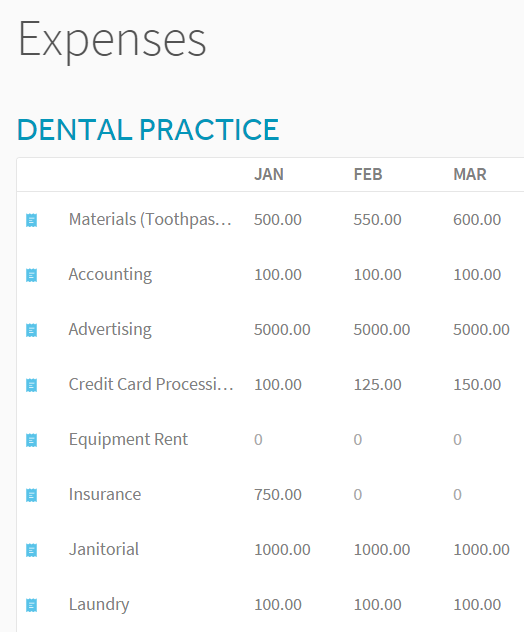The width and height of the screenshot is (524, 632).
Task: Click the DENTAL PRACTICE heading
Action: pos(148,130)
